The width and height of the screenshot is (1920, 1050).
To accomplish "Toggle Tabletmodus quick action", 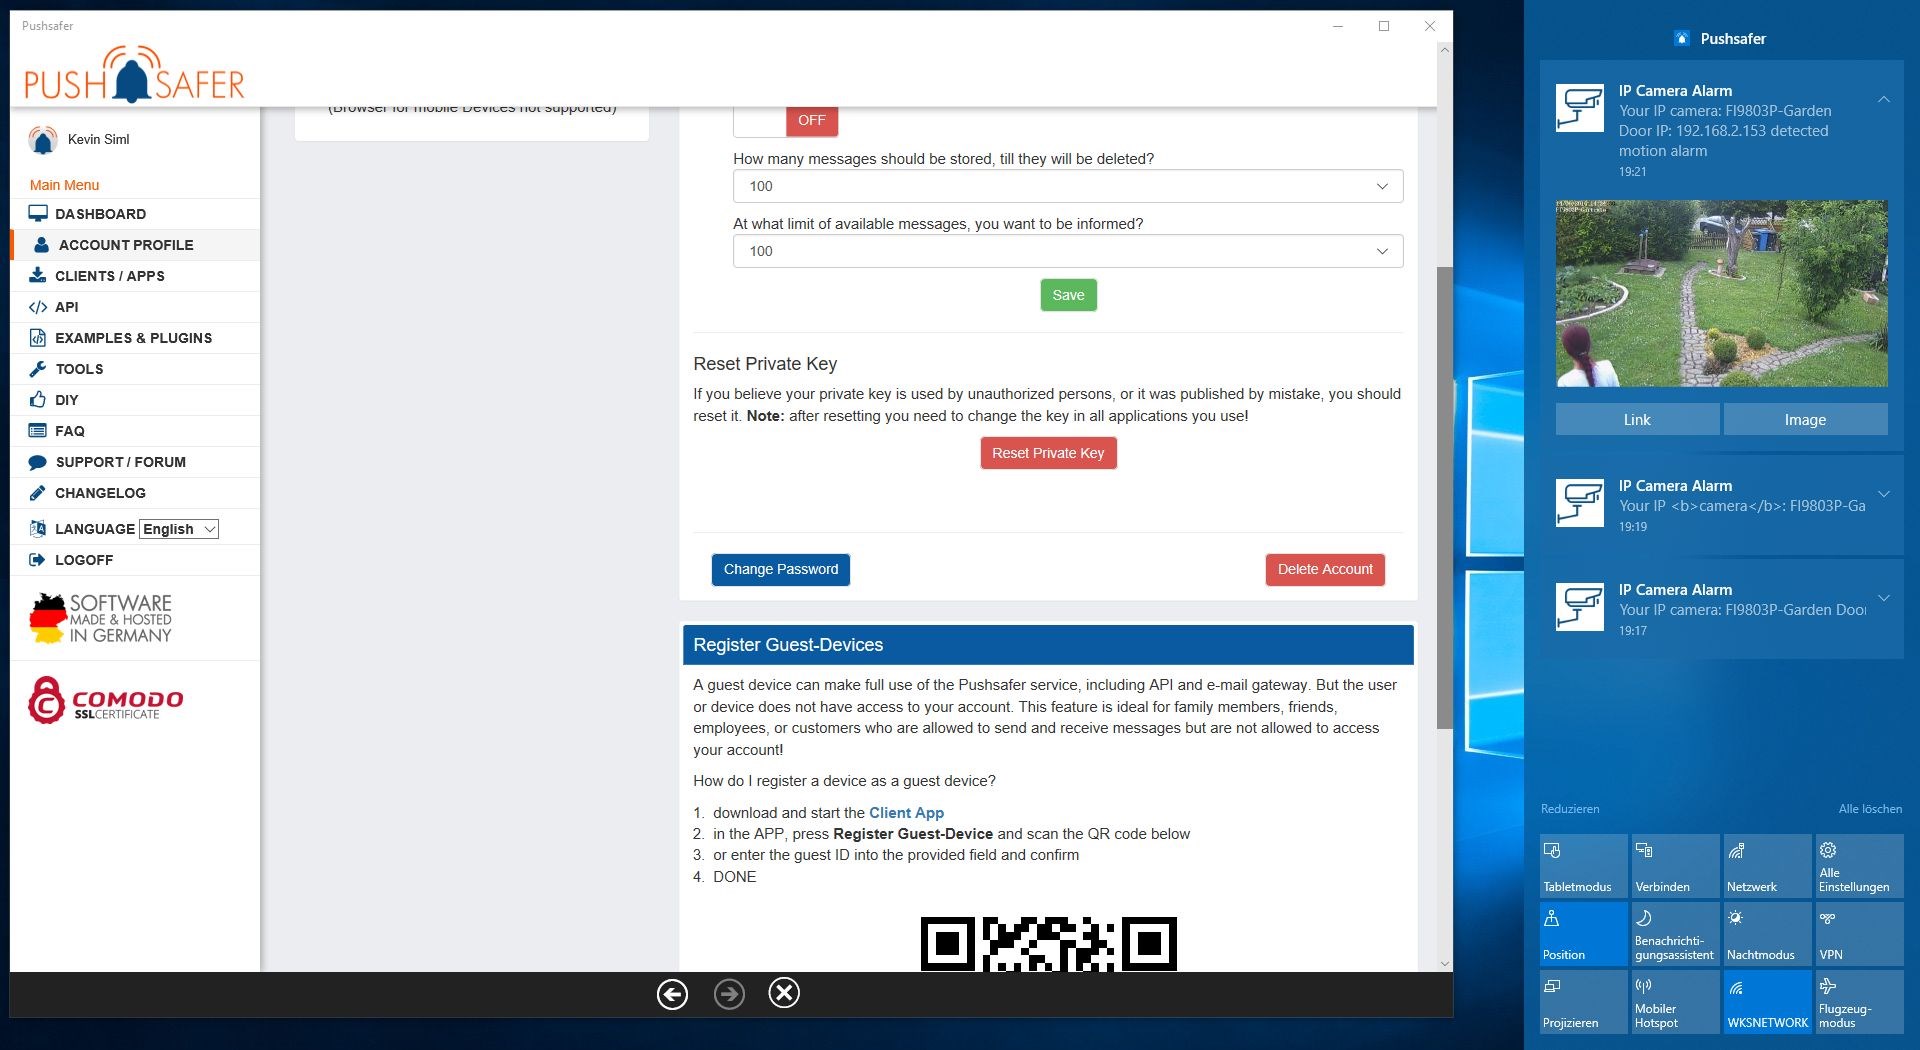I will [1583, 866].
